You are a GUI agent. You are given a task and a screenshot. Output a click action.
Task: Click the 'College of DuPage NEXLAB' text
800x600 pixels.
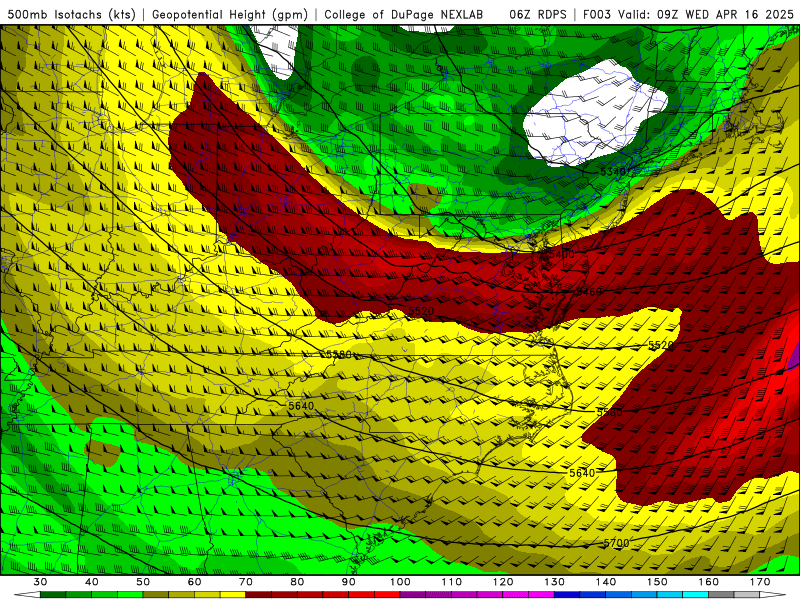coord(404,14)
